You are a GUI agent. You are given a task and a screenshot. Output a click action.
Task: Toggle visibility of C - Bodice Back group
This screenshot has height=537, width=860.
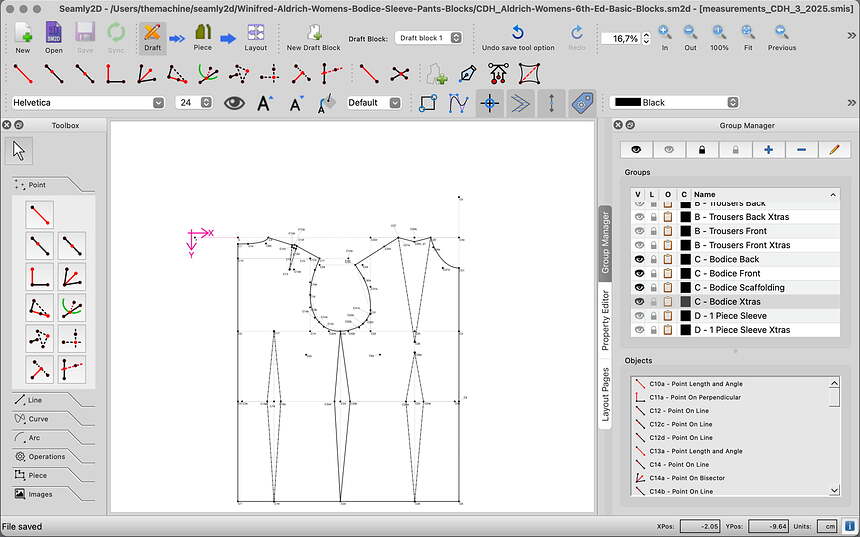tap(639, 259)
